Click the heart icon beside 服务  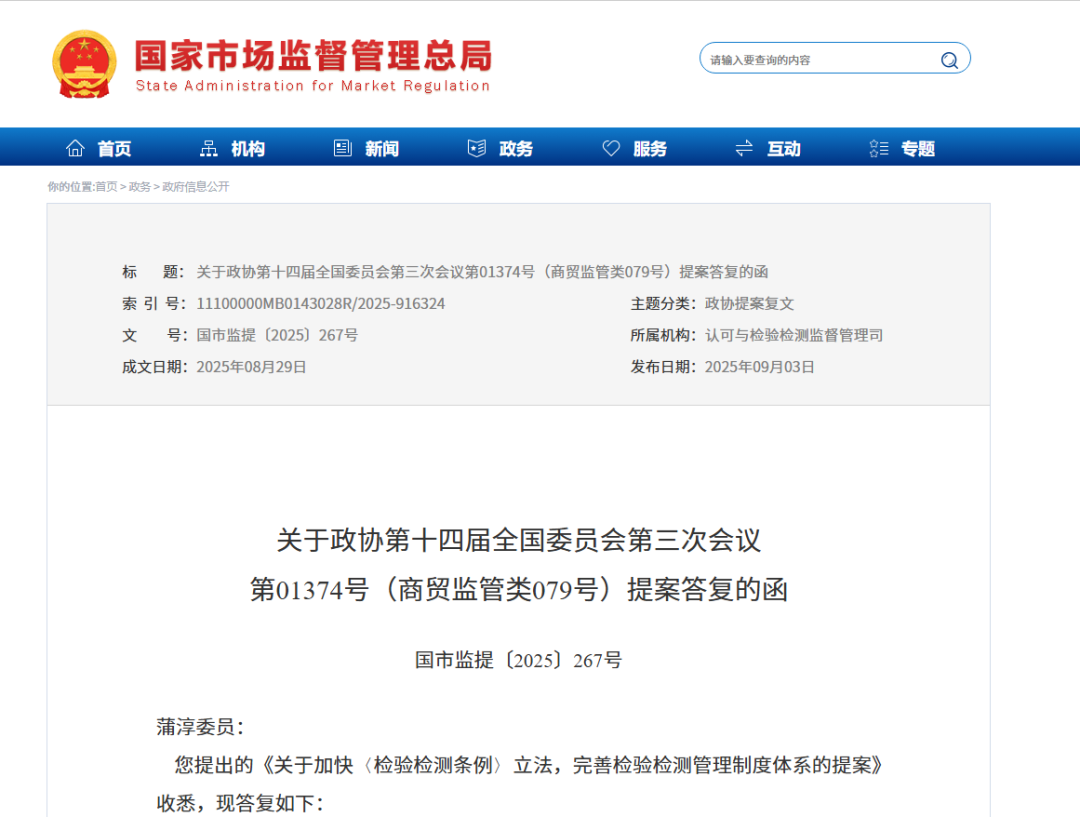[x=611, y=148]
